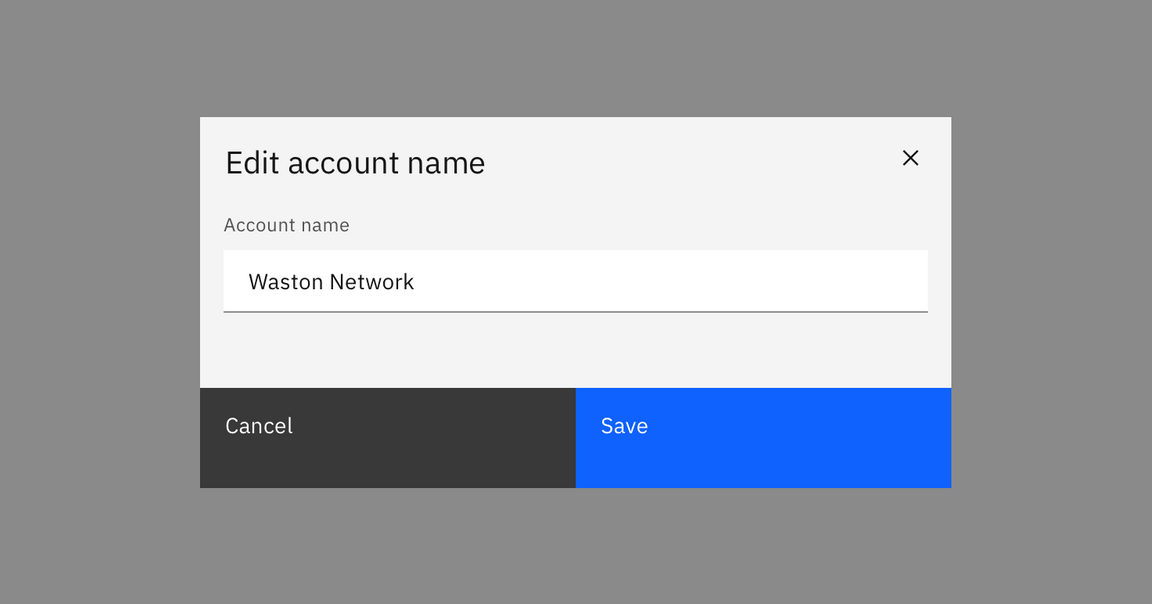This screenshot has height=604, width=1152.
Task: Confirm changes with the blue Save button
Action: click(x=763, y=437)
